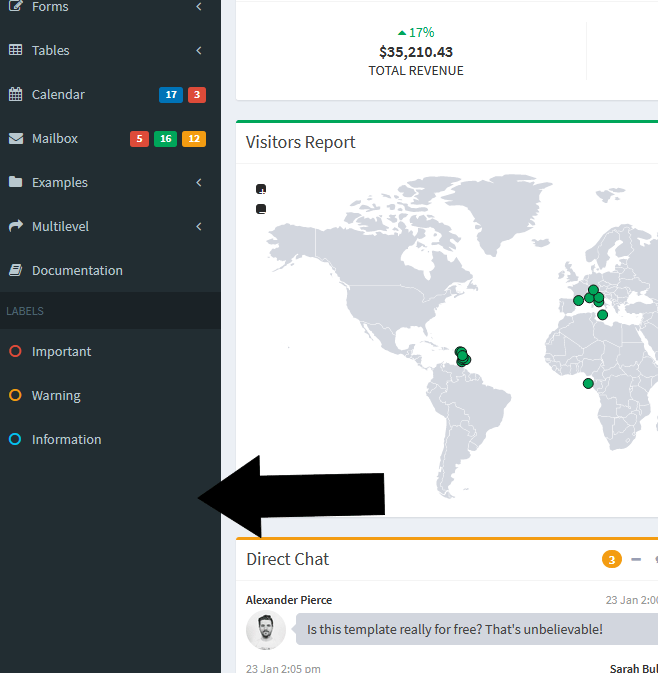
Task: Click the red circle icon for Important
Action: coord(15,351)
